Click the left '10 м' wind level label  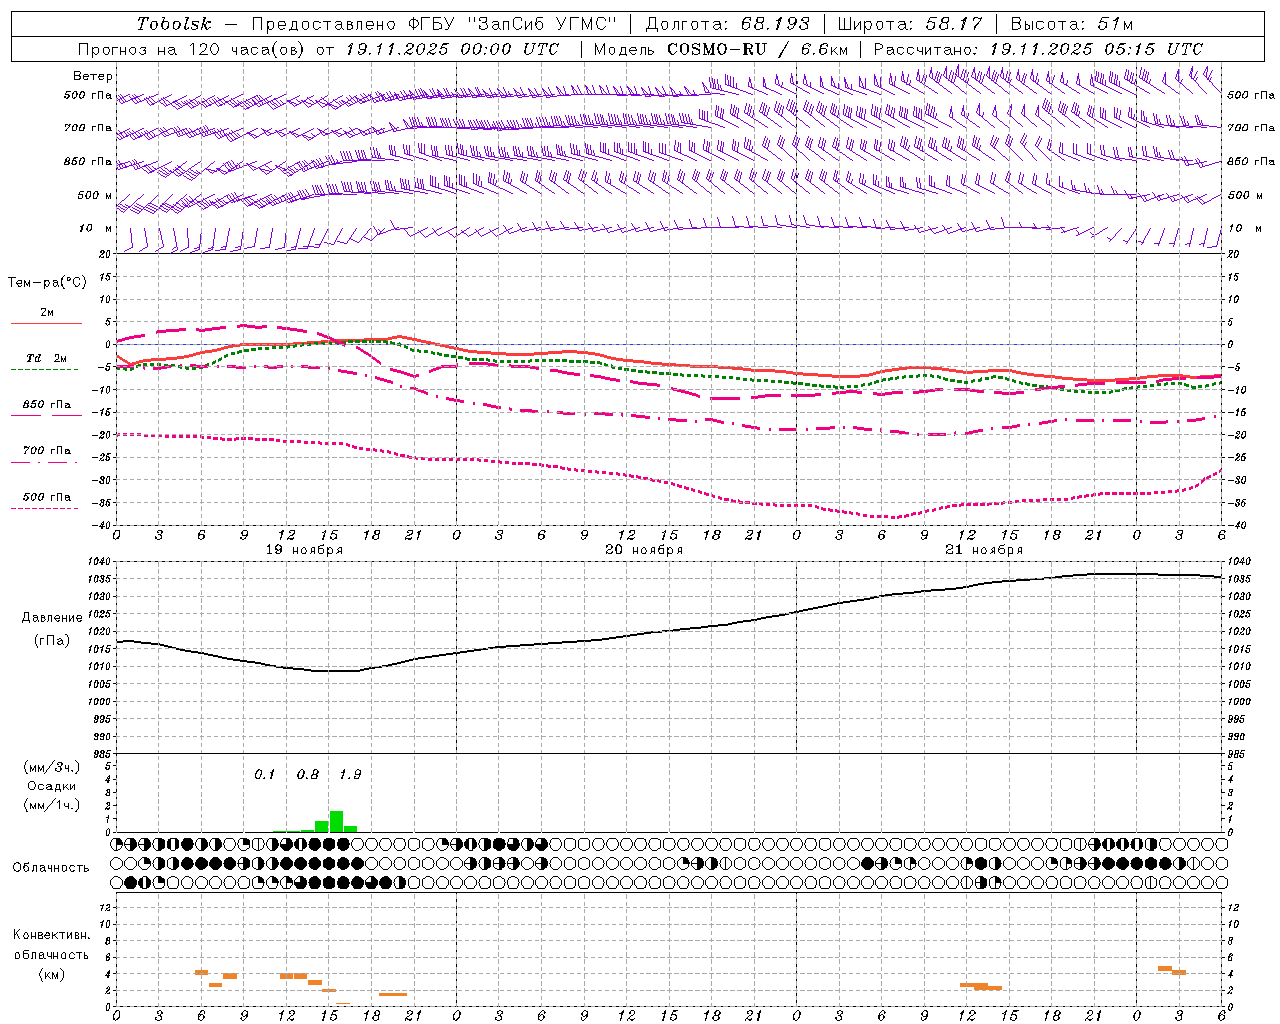tap(96, 228)
